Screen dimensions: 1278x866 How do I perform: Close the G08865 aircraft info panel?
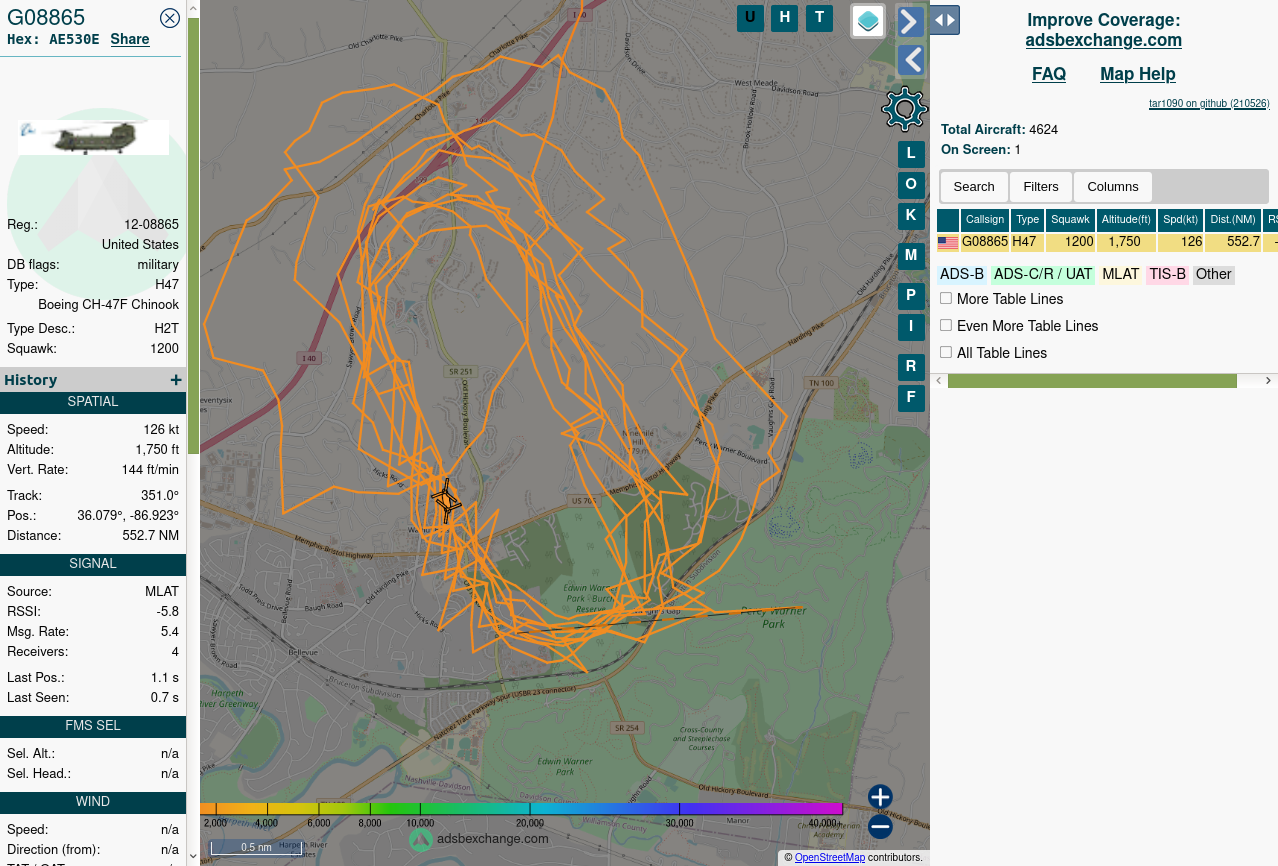[170, 17]
